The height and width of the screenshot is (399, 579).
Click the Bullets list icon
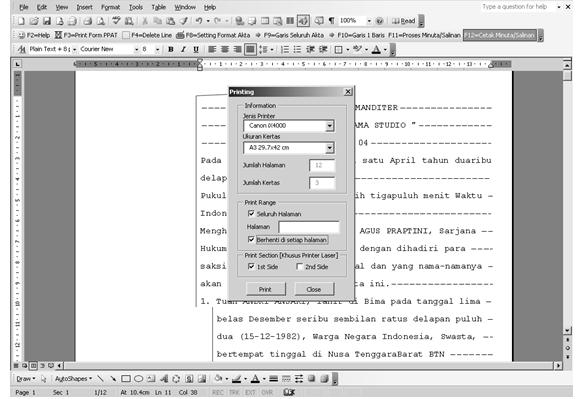[298, 49]
